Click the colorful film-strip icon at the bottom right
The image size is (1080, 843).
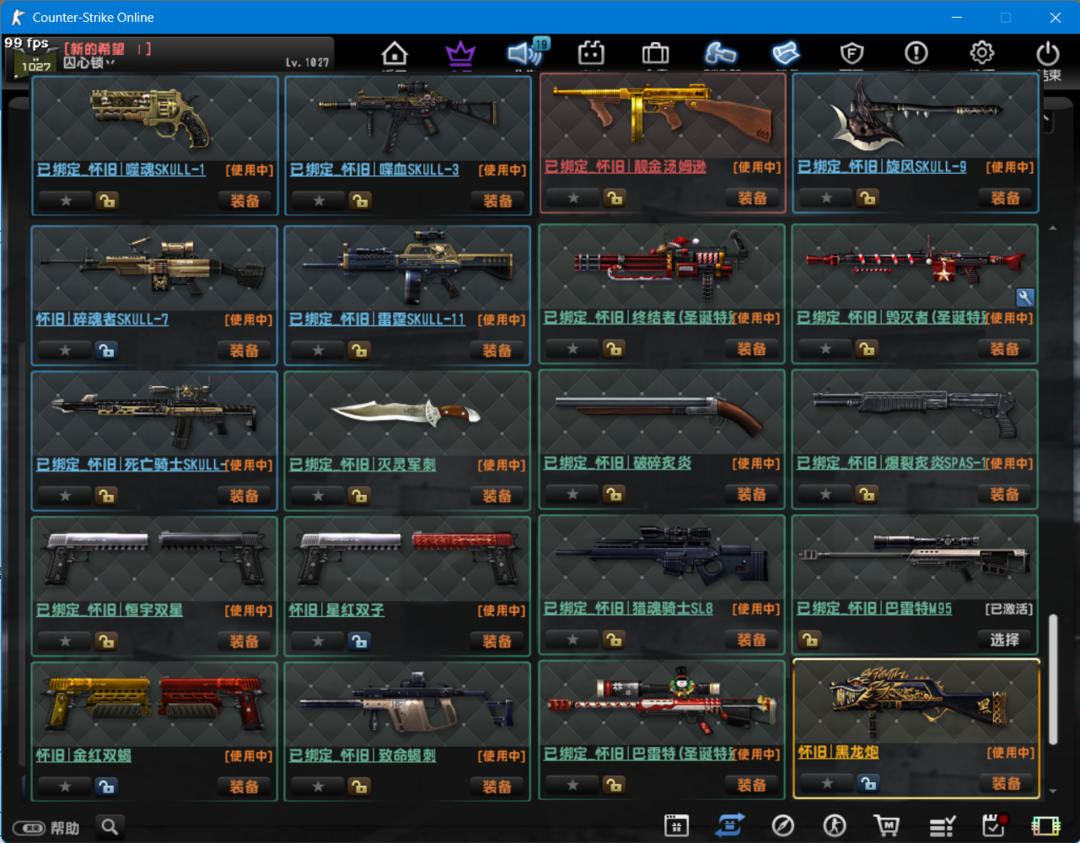[1046, 826]
